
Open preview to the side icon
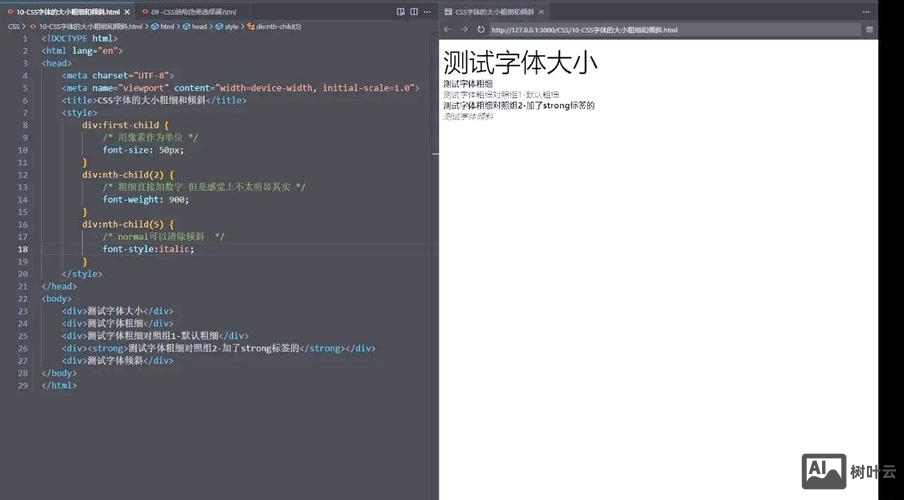click(x=401, y=12)
